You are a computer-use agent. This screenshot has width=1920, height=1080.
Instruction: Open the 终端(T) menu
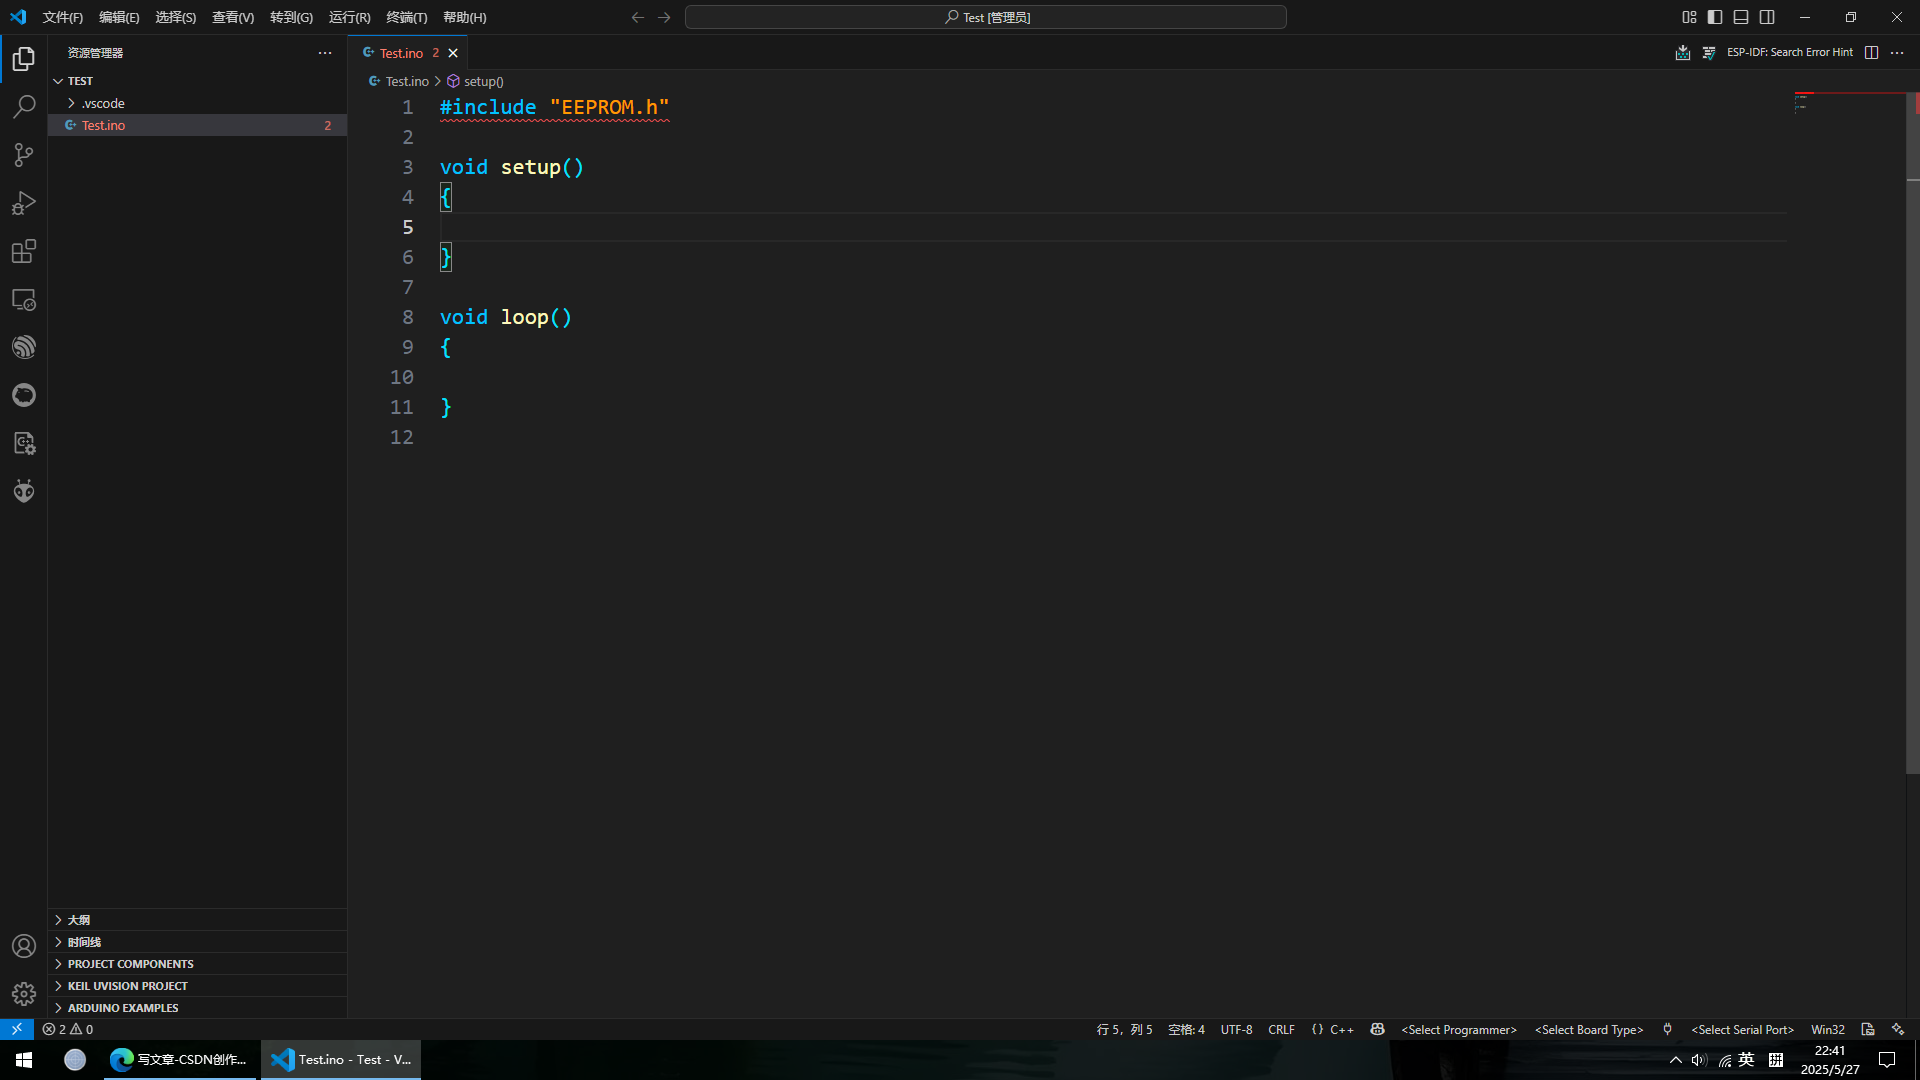(406, 17)
